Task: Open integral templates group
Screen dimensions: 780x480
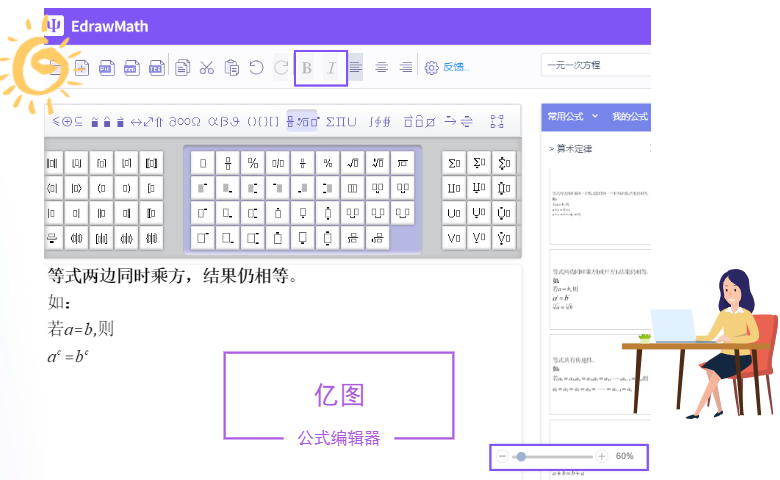Action: [x=380, y=121]
